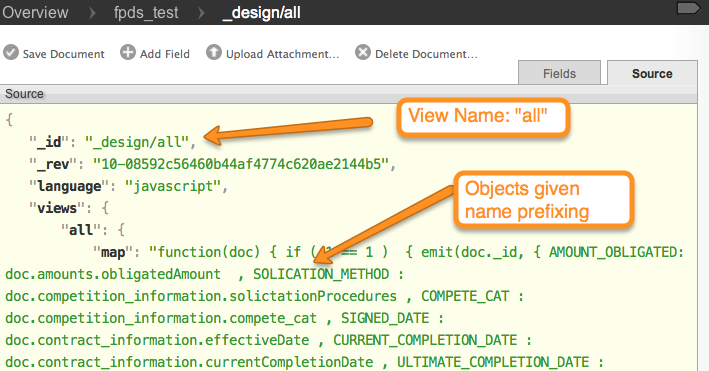Image resolution: width=709 pixels, height=371 pixels.
Task: Click doc.competition_information.compete_cat text
Action: point(161,318)
